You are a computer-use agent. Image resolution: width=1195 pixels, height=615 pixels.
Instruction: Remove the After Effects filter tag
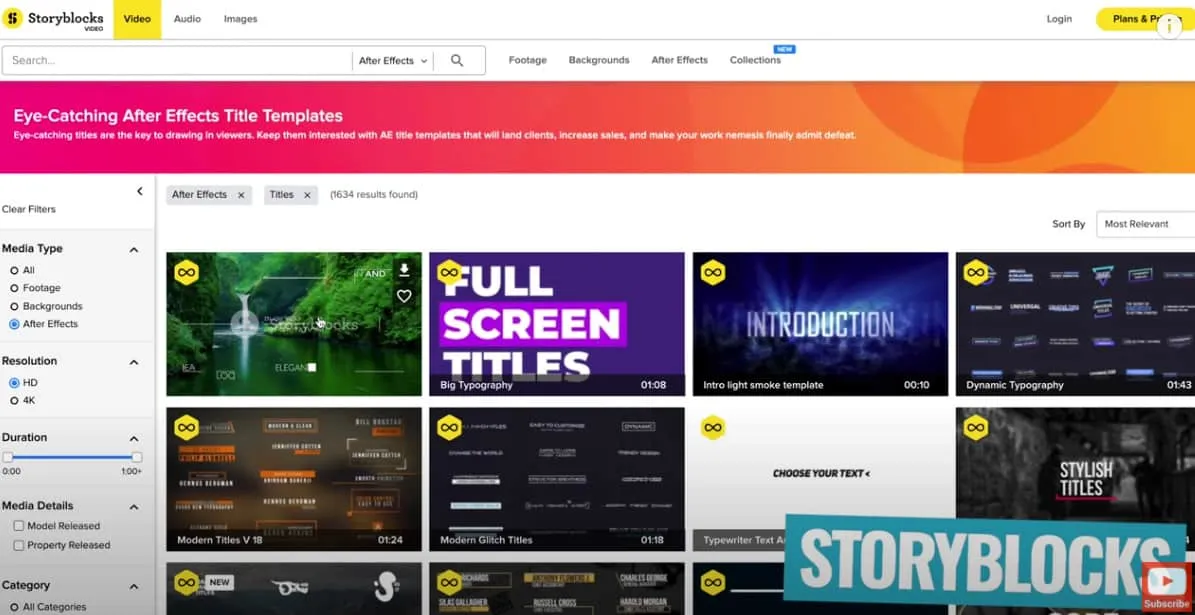point(241,195)
